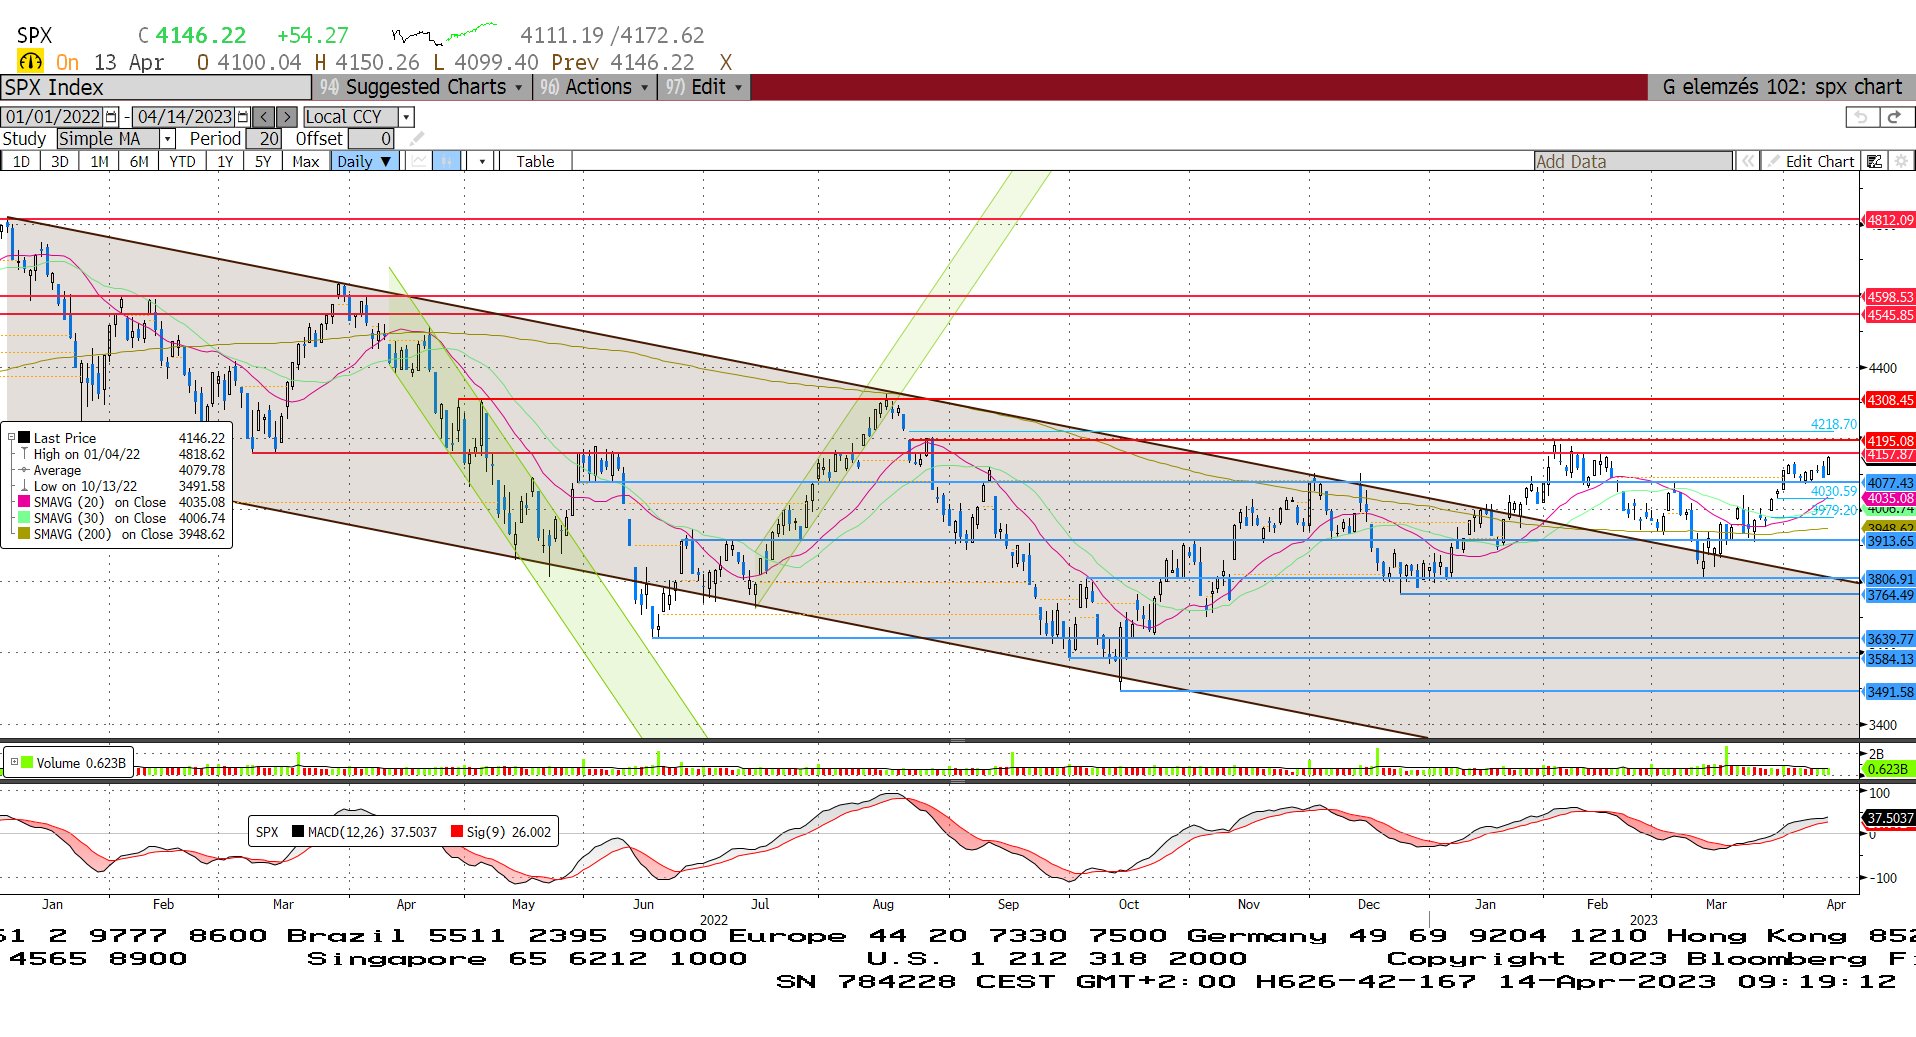
Task: Collapse the Volume panel legend
Action: tap(14, 762)
